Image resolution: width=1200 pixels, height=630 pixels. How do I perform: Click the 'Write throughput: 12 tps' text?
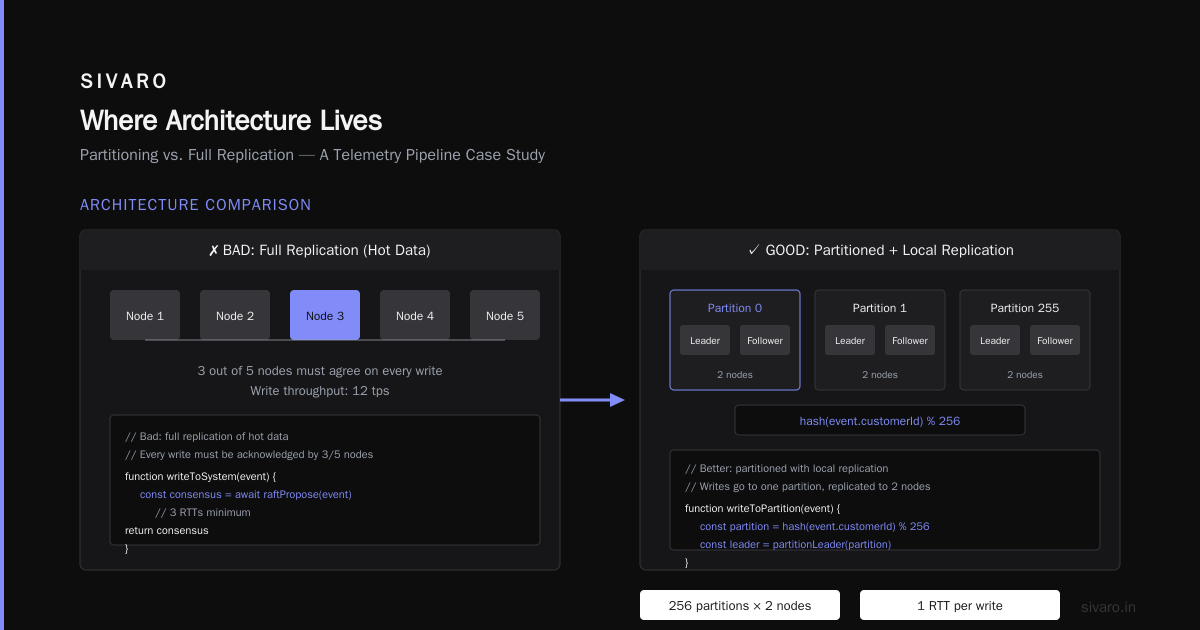click(x=320, y=391)
